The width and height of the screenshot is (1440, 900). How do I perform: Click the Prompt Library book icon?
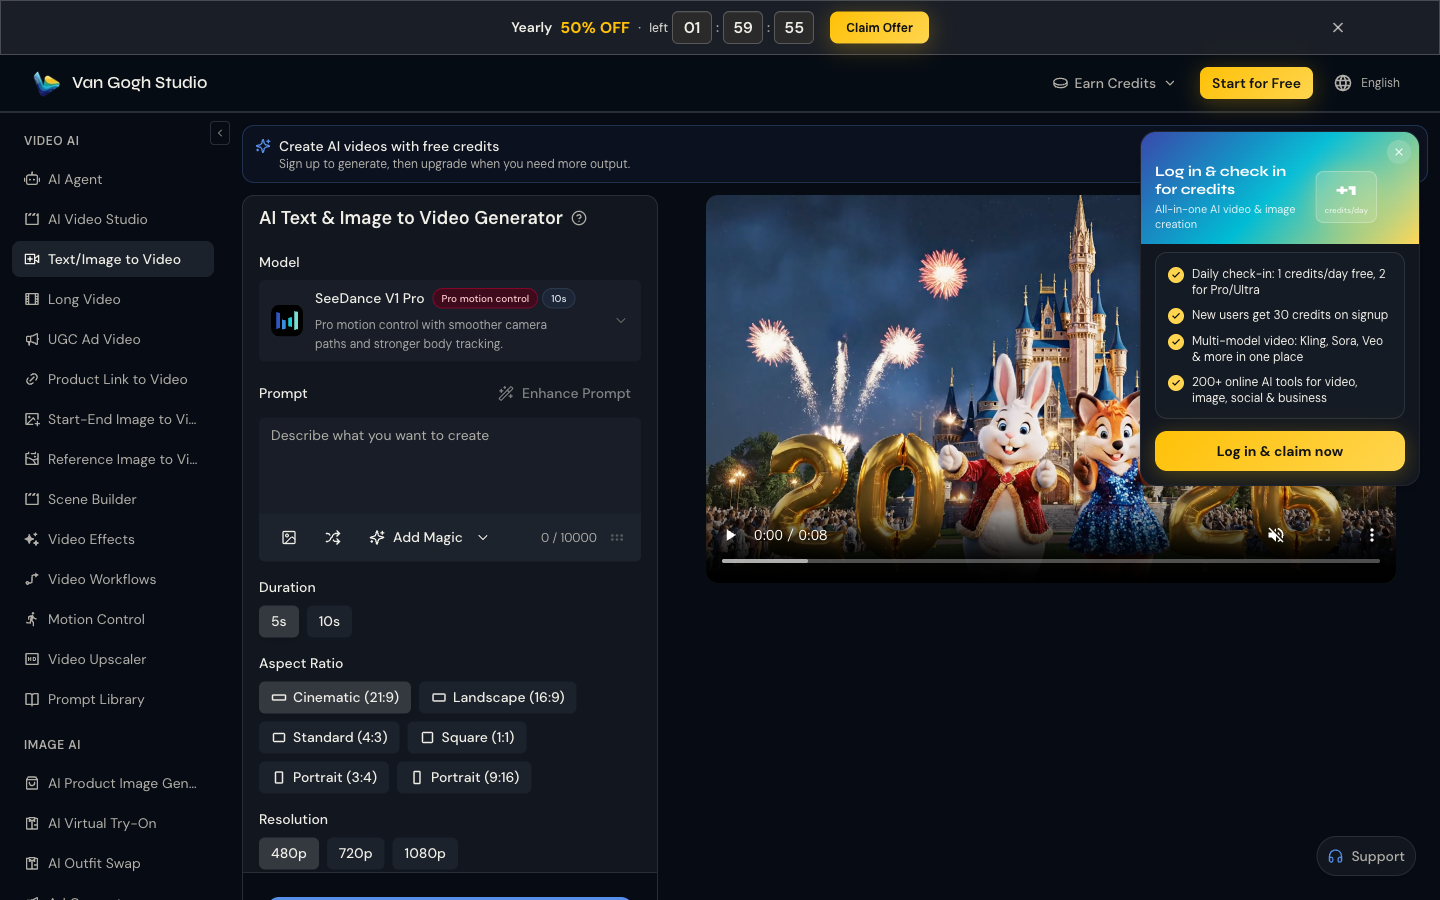[32, 699]
